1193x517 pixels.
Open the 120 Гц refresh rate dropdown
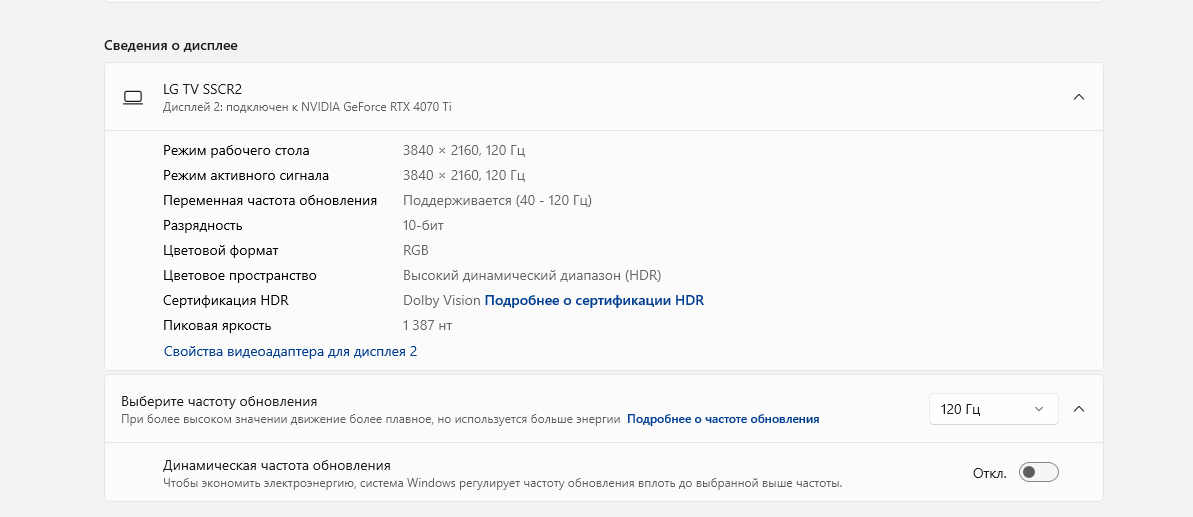[x=993, y=409]
